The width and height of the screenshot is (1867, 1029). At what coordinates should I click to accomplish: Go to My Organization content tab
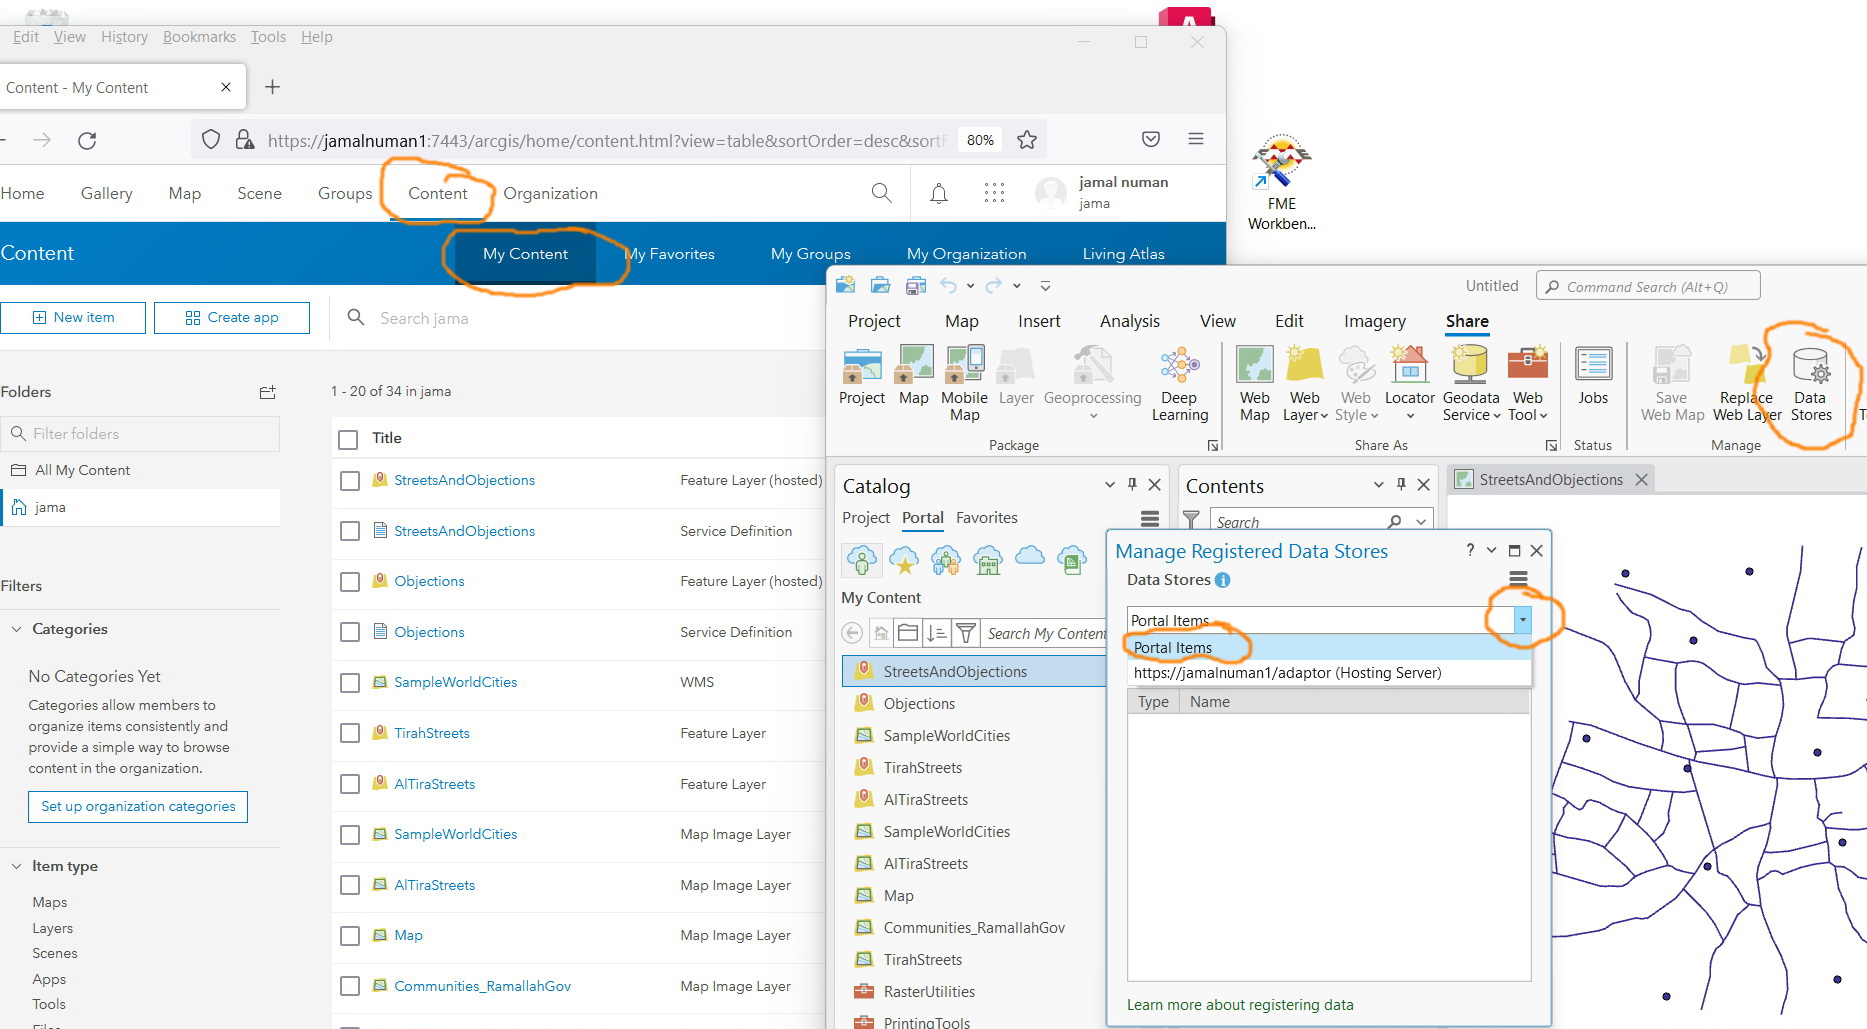(x=966, y=254)
